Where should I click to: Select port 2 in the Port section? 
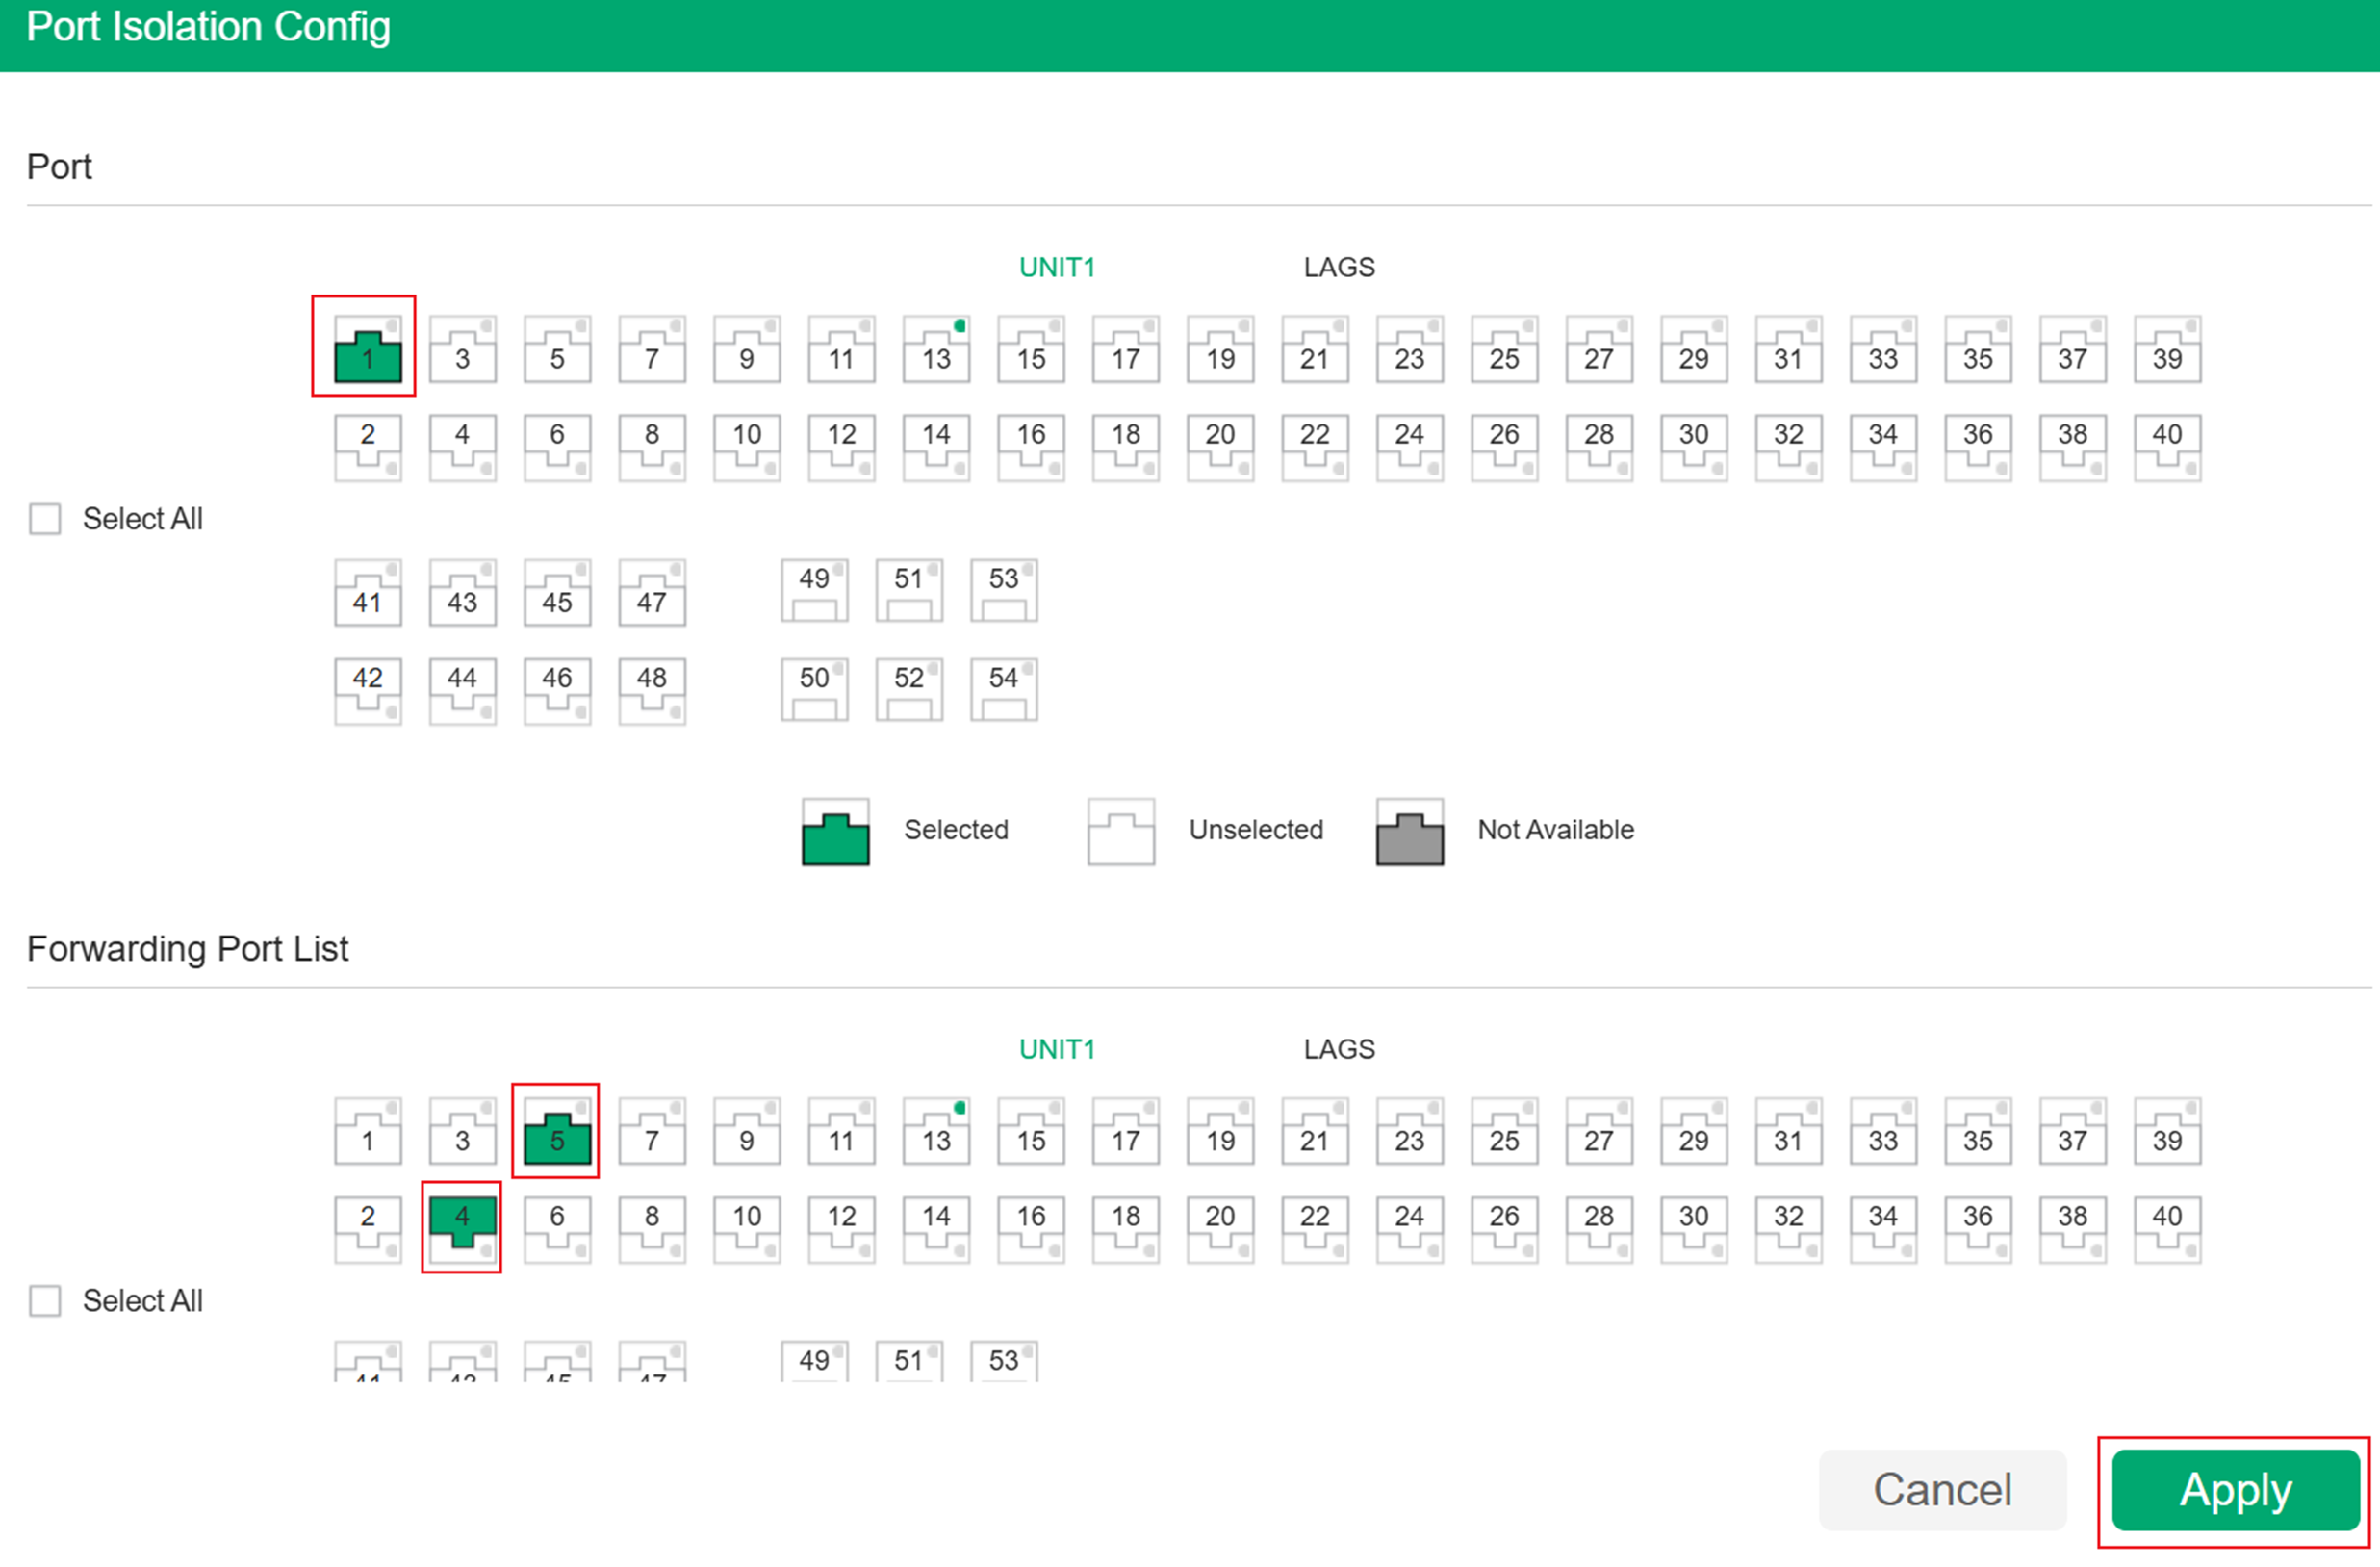pos(367,447)
